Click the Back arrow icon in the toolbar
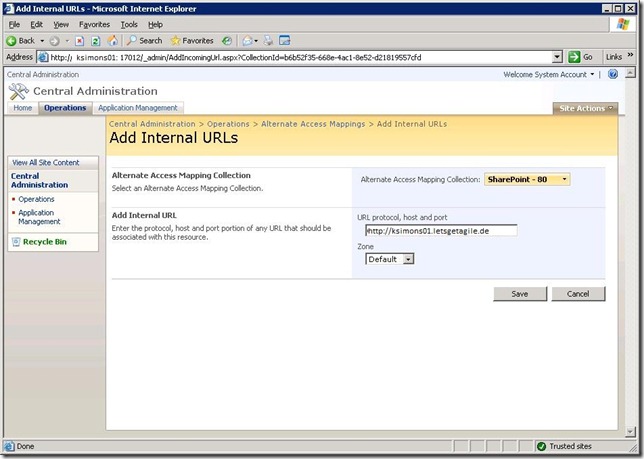The height and width of the screenshot is (459, 644). 12,41
